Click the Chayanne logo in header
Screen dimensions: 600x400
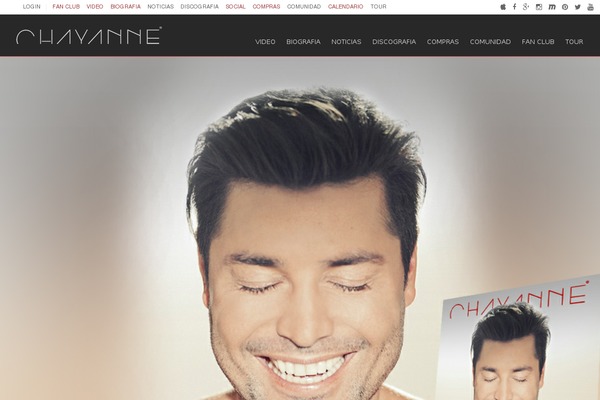click(89, 36)
